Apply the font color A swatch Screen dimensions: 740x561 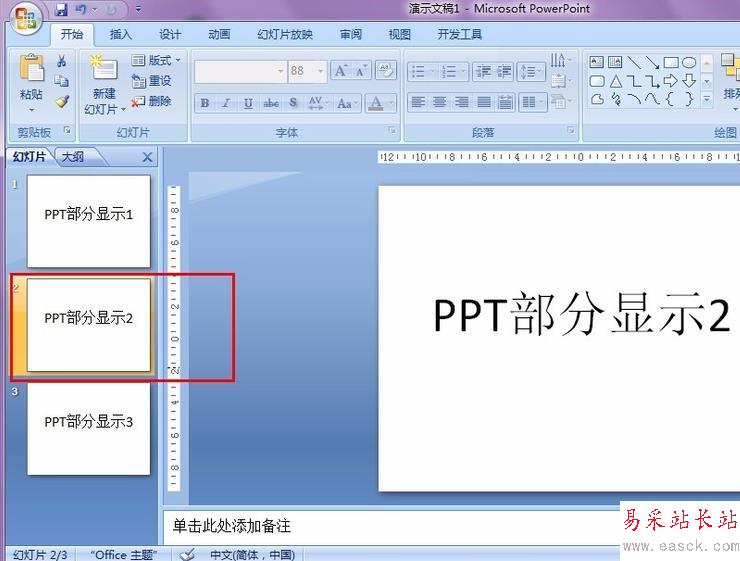376,103
